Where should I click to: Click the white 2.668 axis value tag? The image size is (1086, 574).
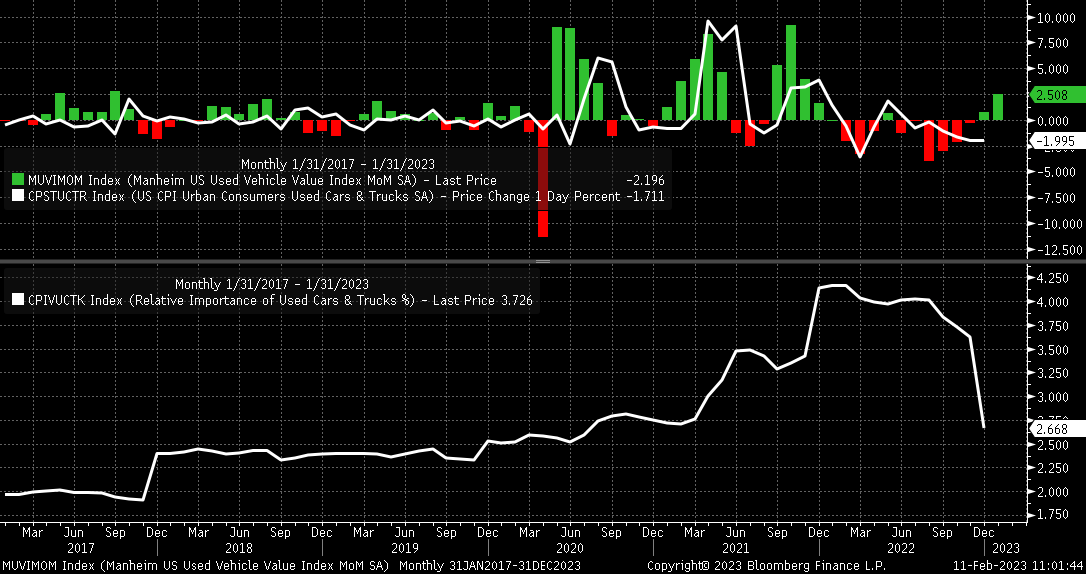[x=1055, y=428]
